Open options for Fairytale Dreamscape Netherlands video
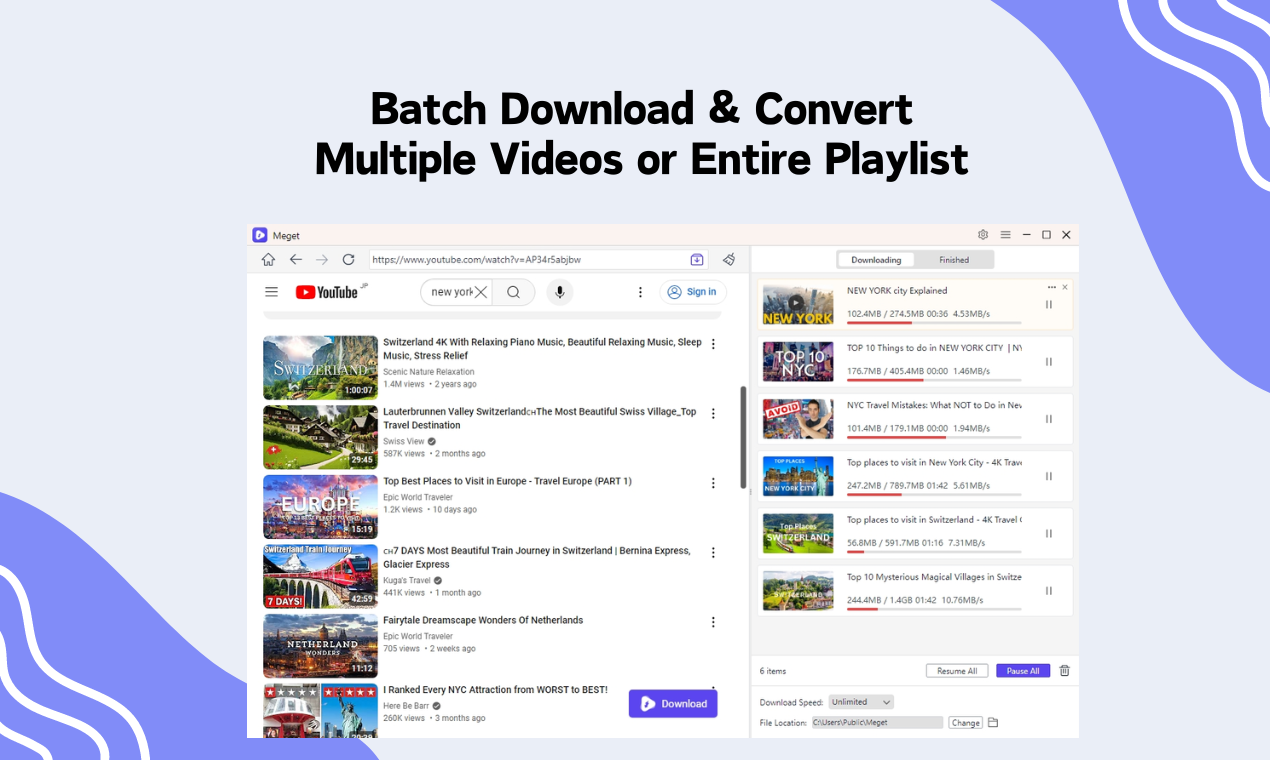The height and width of the screenshot is (760, 1270). [x=713, y=622]
